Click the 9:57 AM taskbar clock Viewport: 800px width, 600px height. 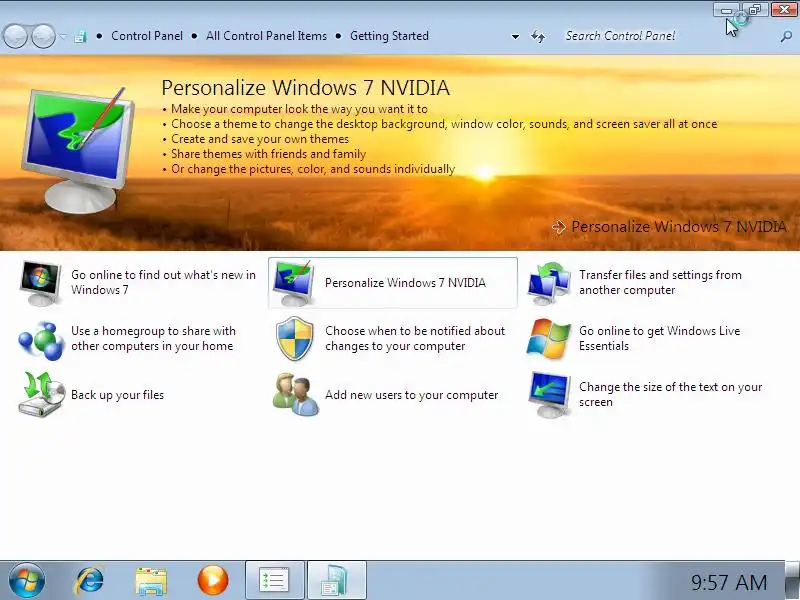tap(729, 582)
